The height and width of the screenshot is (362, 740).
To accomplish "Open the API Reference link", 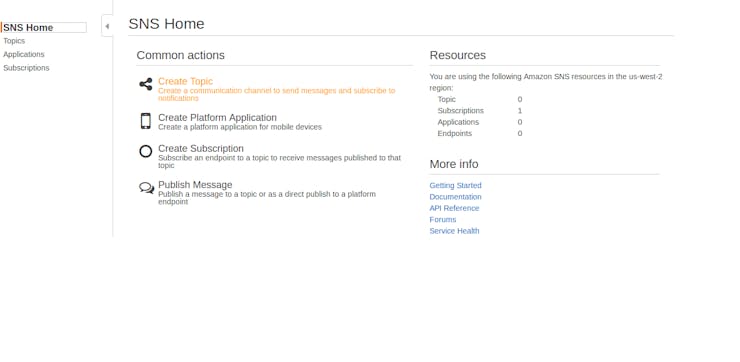I will coord(454,208).
